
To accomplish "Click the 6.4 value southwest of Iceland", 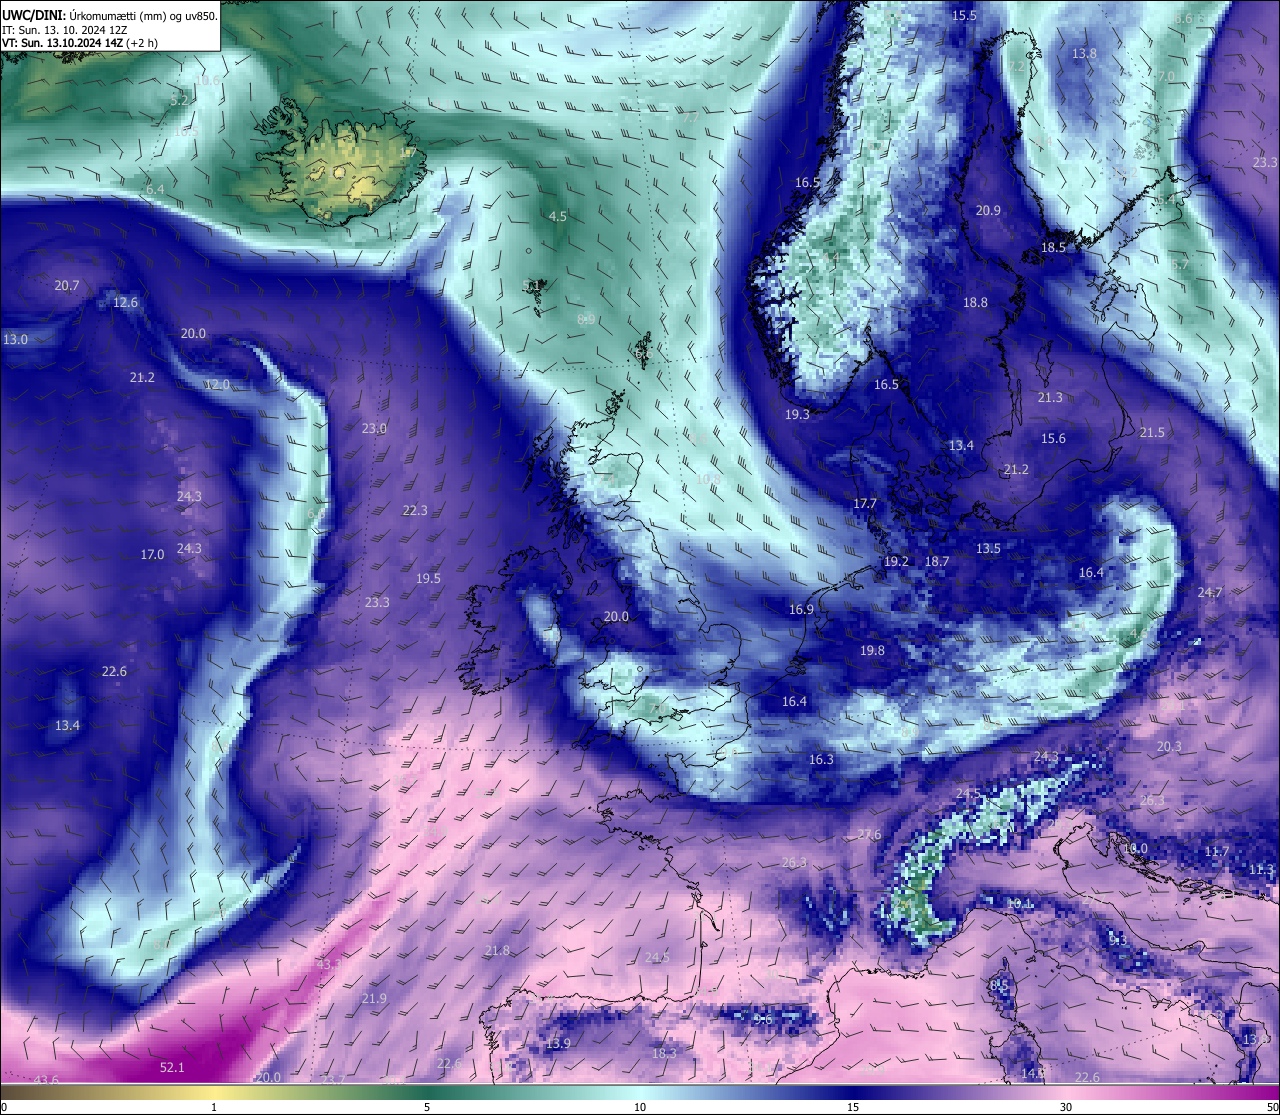I will coord(155,189).
